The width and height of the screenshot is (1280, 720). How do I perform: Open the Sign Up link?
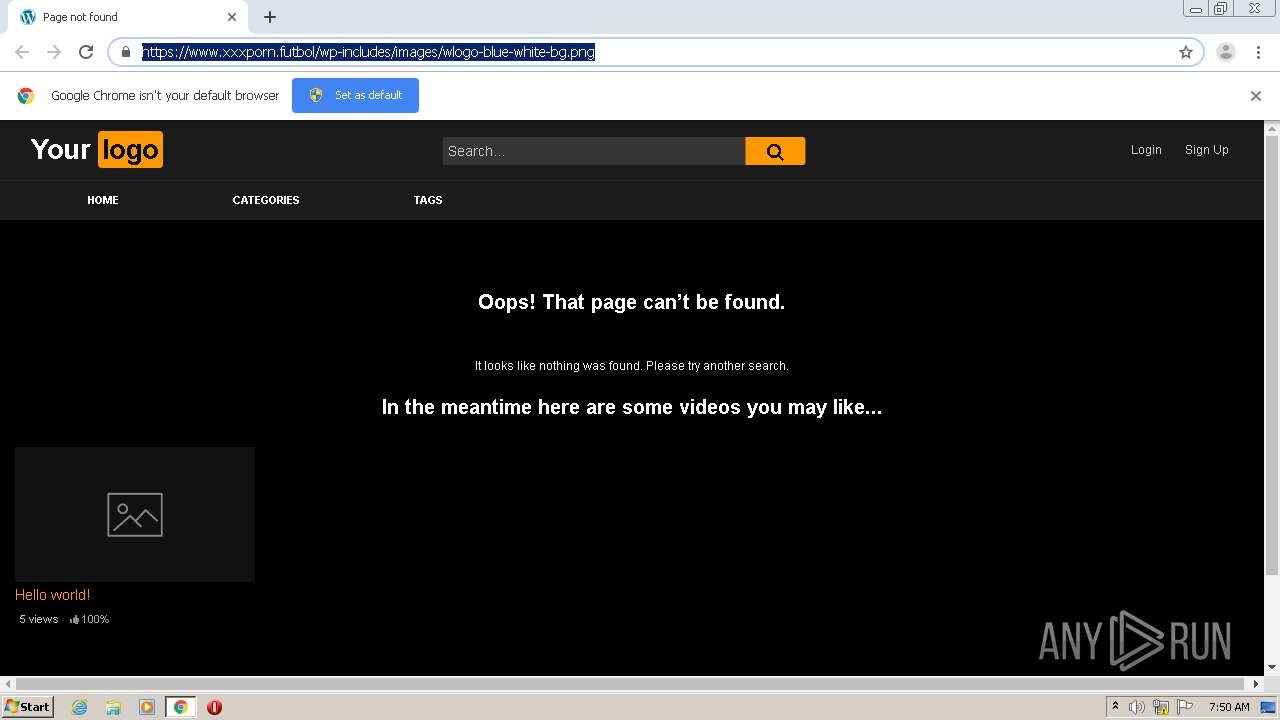coord(1207,150)
